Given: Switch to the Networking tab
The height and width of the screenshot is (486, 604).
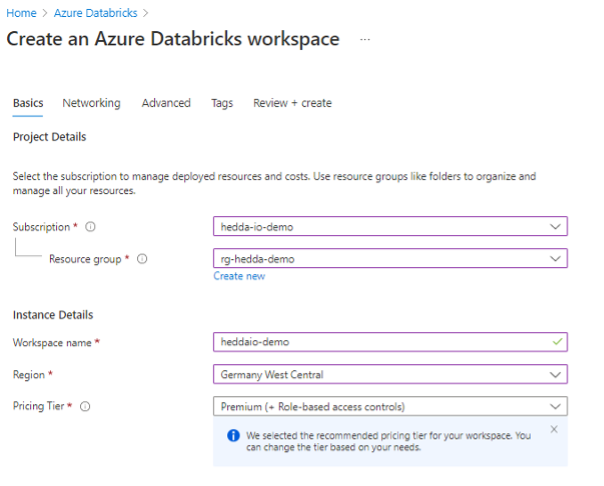Looking at the screenshot, I should pos(91,103).
